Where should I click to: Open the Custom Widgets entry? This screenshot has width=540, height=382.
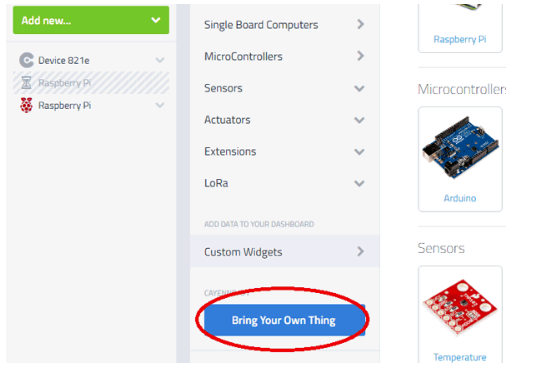coord(284,251)
